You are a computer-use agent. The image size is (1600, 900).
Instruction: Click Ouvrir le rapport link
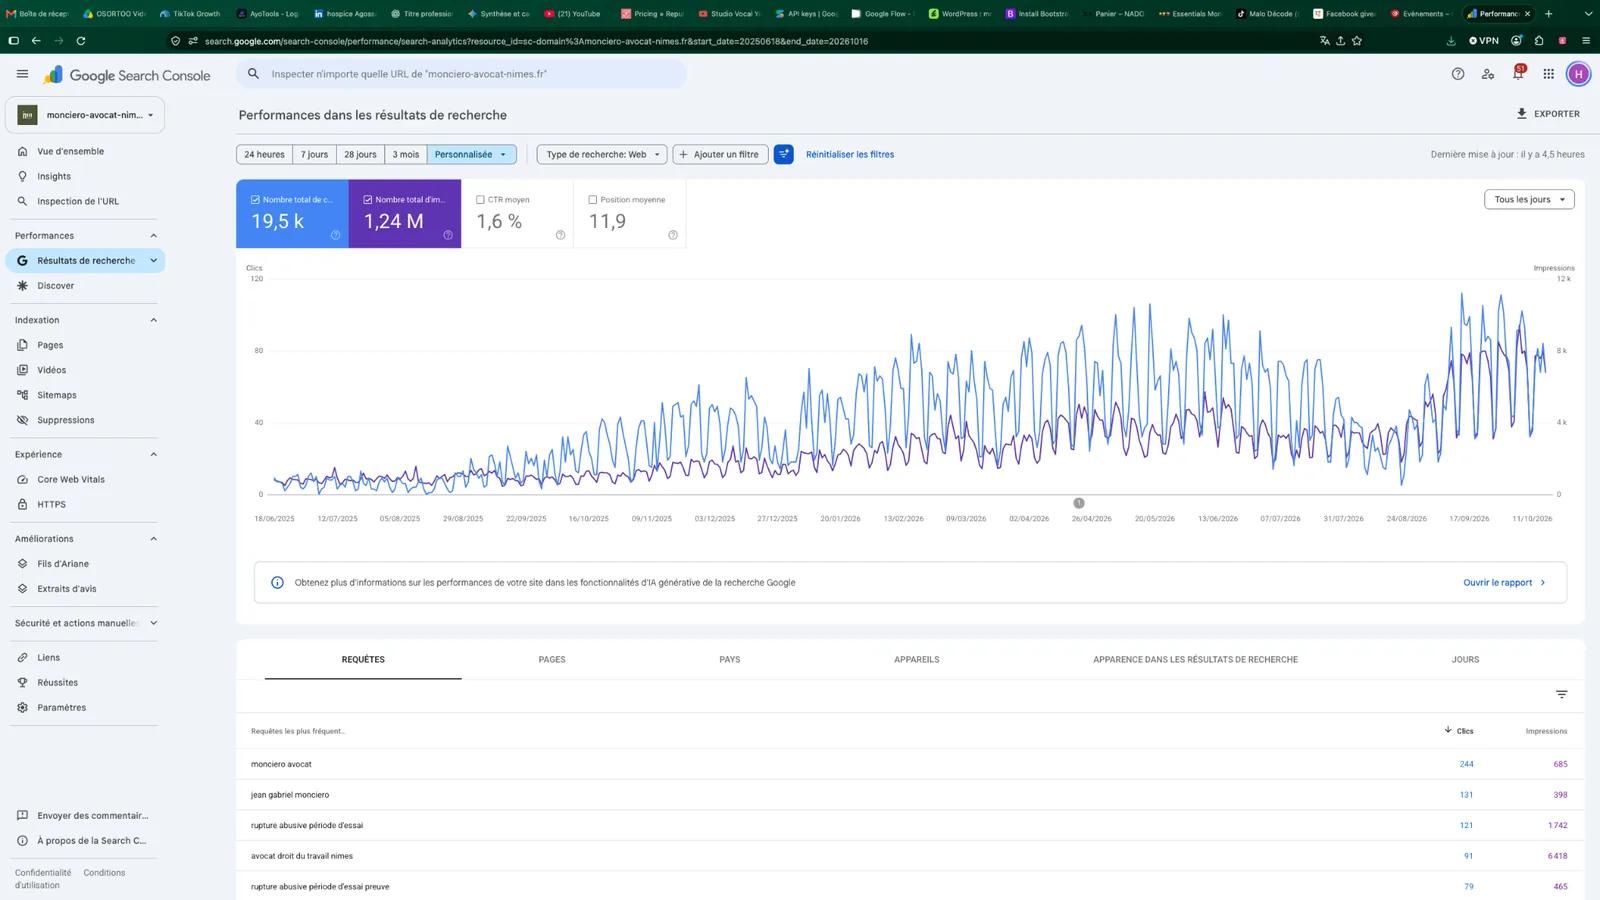[1504, 582]
